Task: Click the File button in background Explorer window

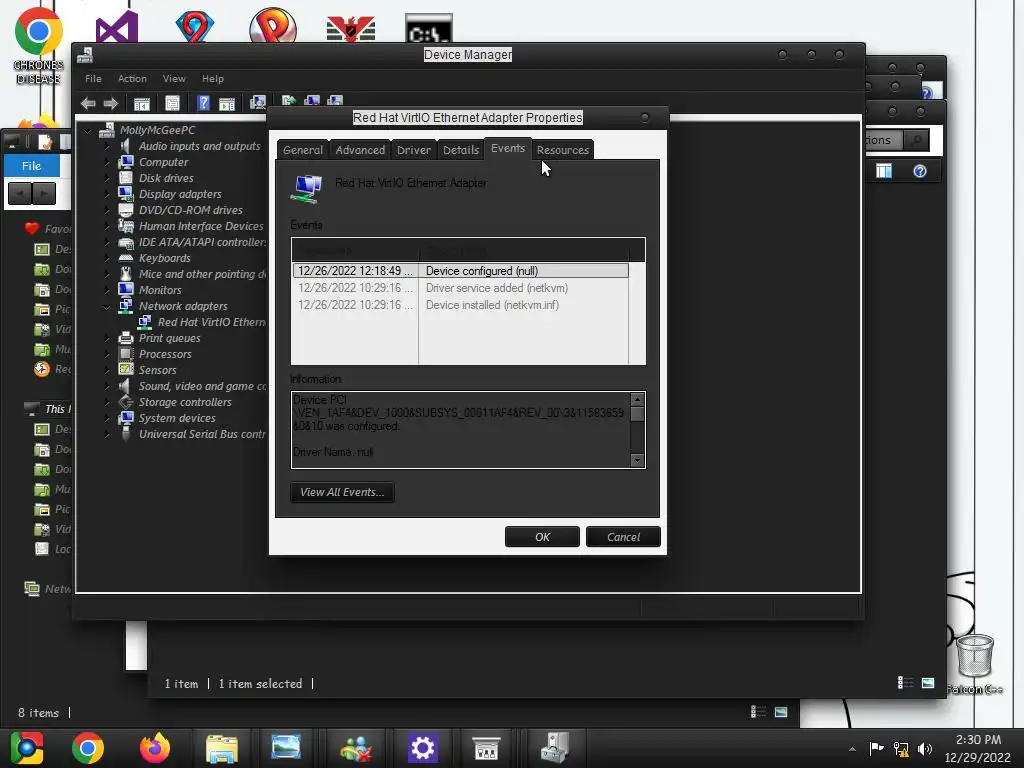Action: click(x=31, y=166)
